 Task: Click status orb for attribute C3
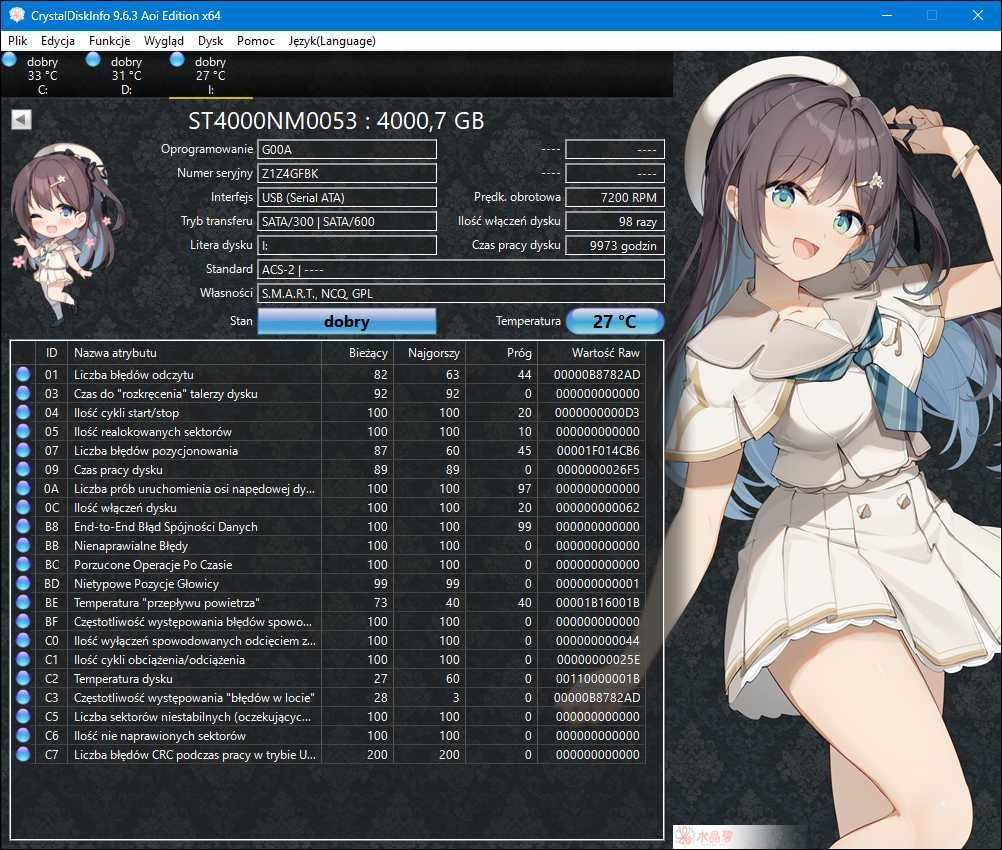point(23,697)
